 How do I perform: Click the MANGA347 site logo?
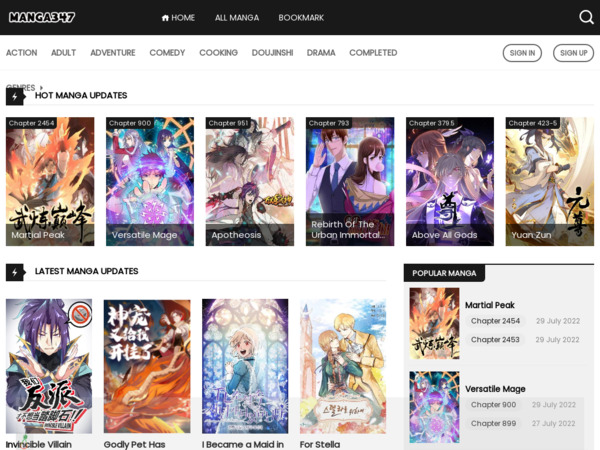[x=42, y=17]
